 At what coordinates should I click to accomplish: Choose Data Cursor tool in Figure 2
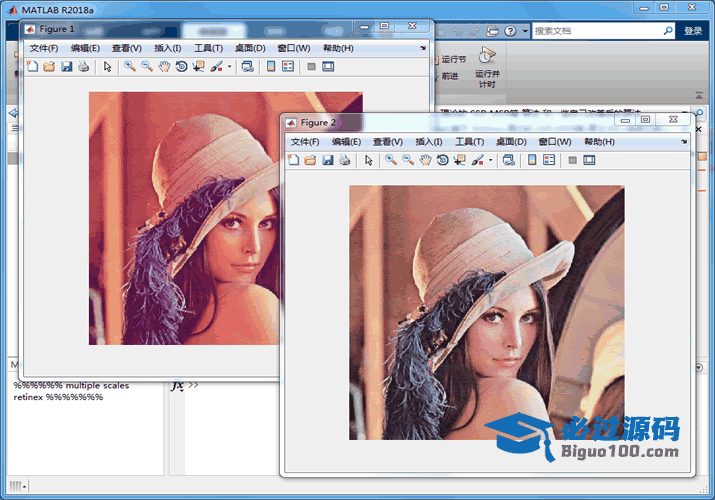click(x=460, y=160)
